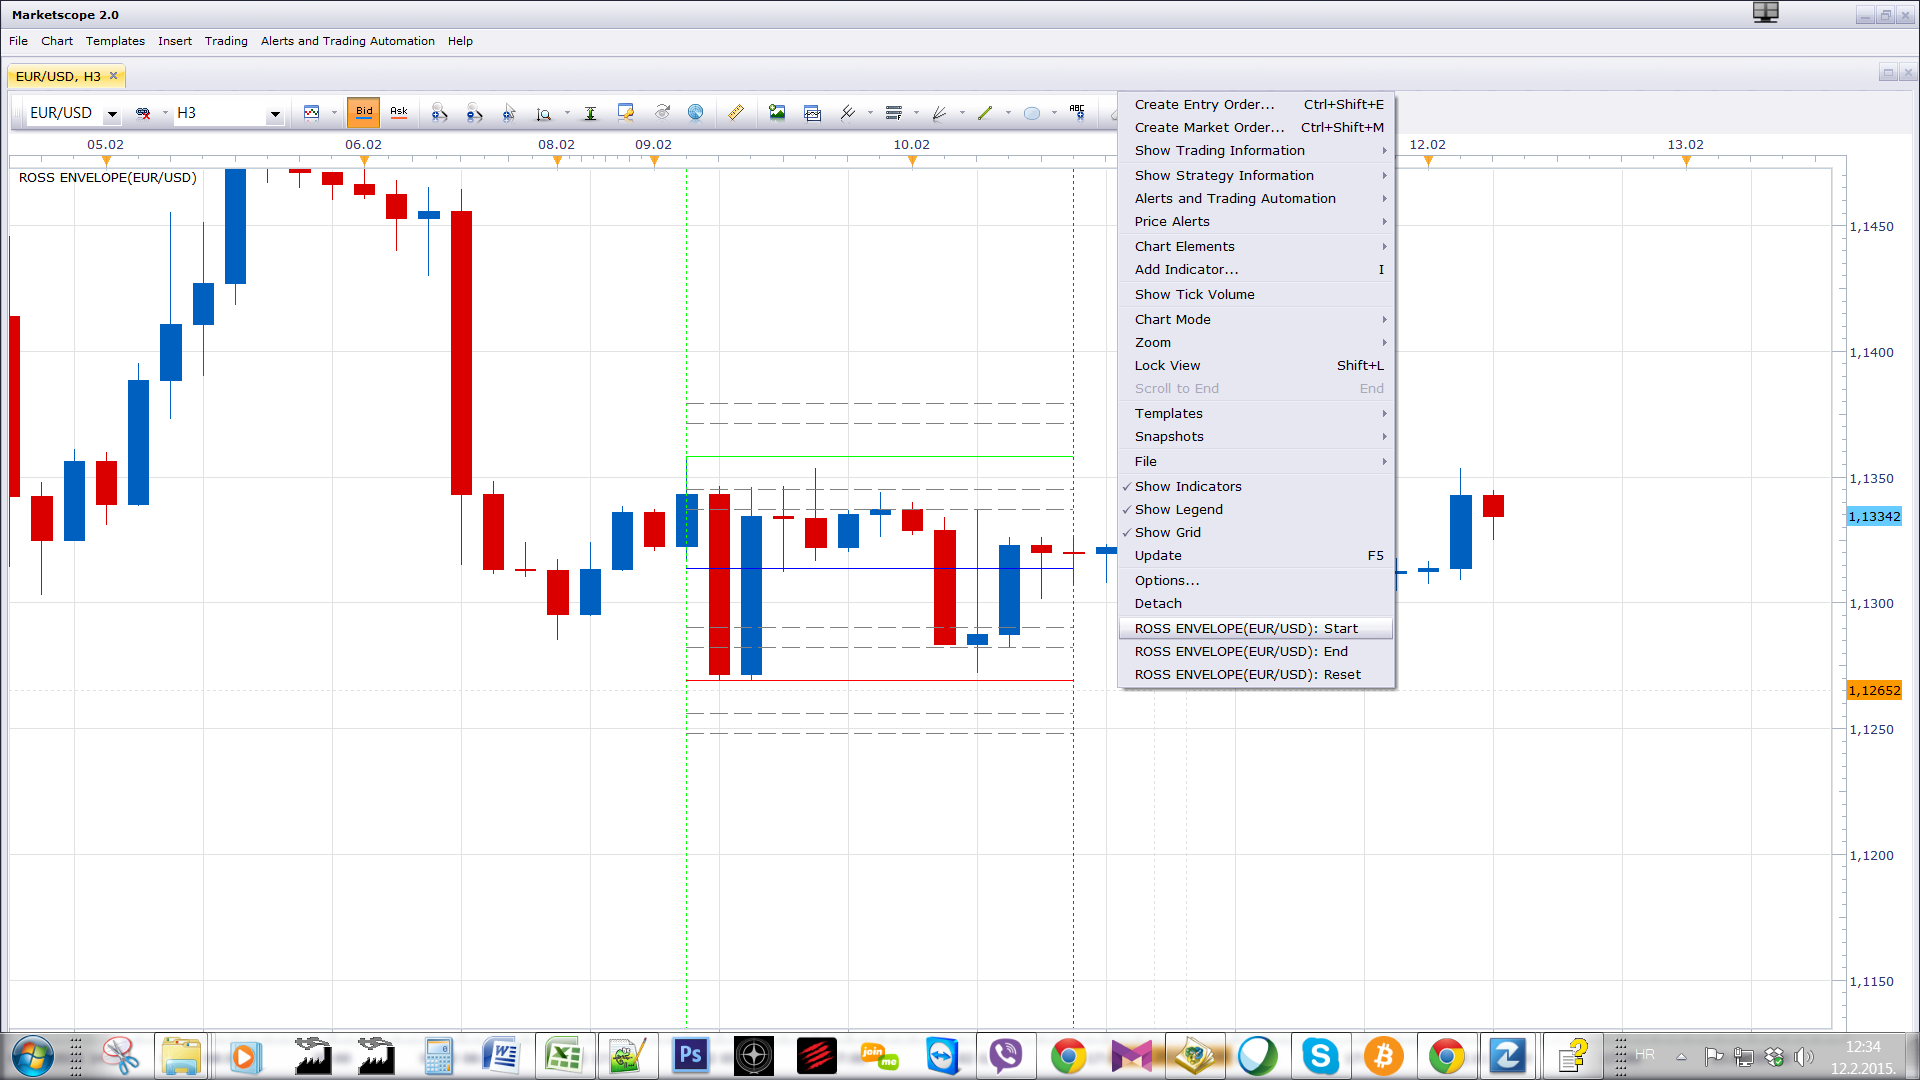Open the Templates menu in menu bar

click(x=115, y=41)
